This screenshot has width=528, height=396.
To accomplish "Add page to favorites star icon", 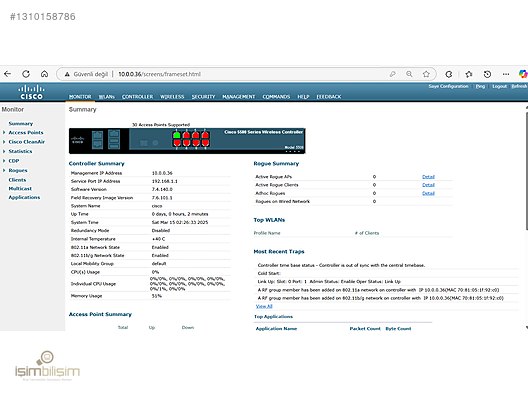I will tap(426, 74).
